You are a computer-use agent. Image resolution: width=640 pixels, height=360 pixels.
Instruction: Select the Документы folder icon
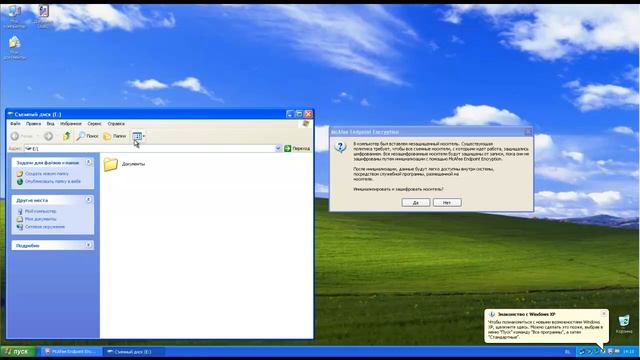(x=111, y=164)
